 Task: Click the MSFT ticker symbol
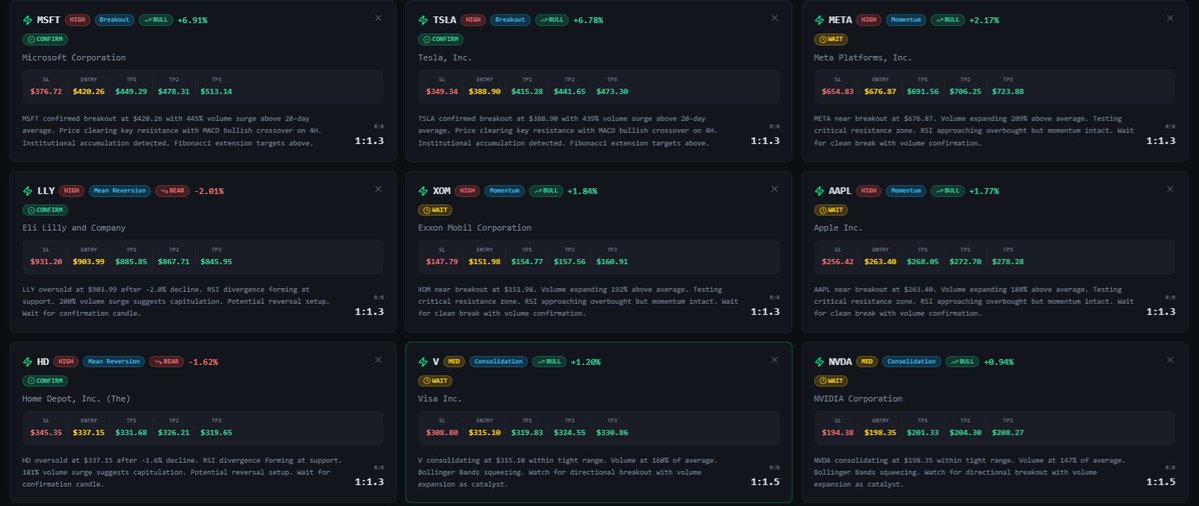point(48,20)
